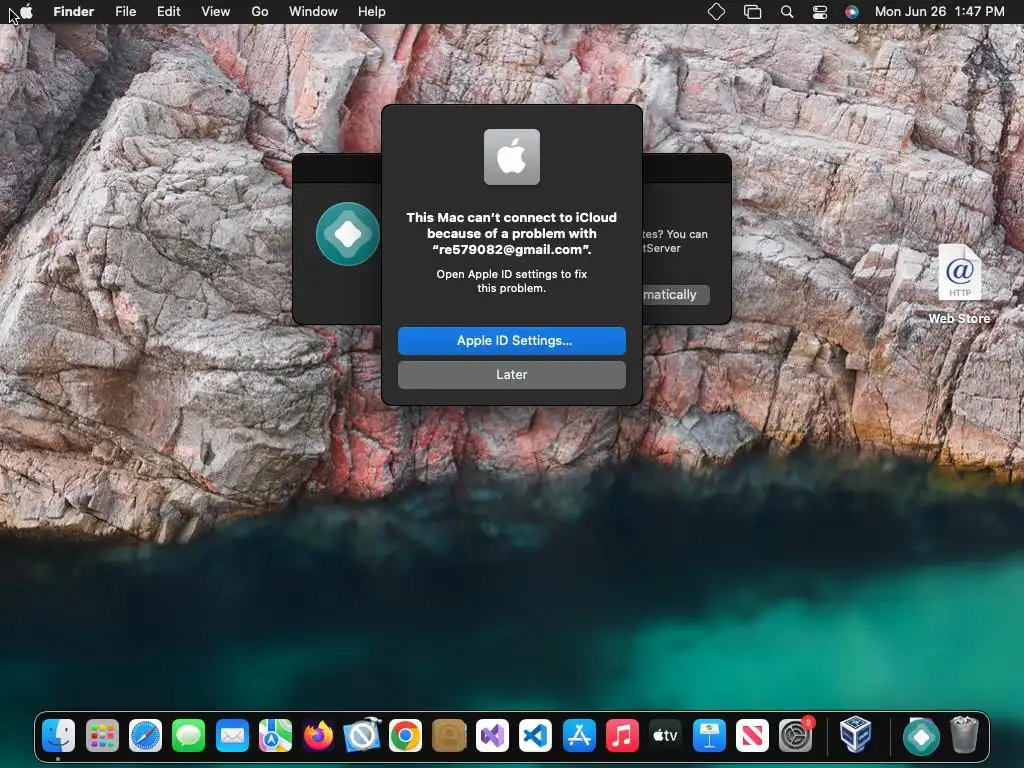Click the Apple ID Settings button
The height and width of the screenshot is (768, 1024).
511,340
